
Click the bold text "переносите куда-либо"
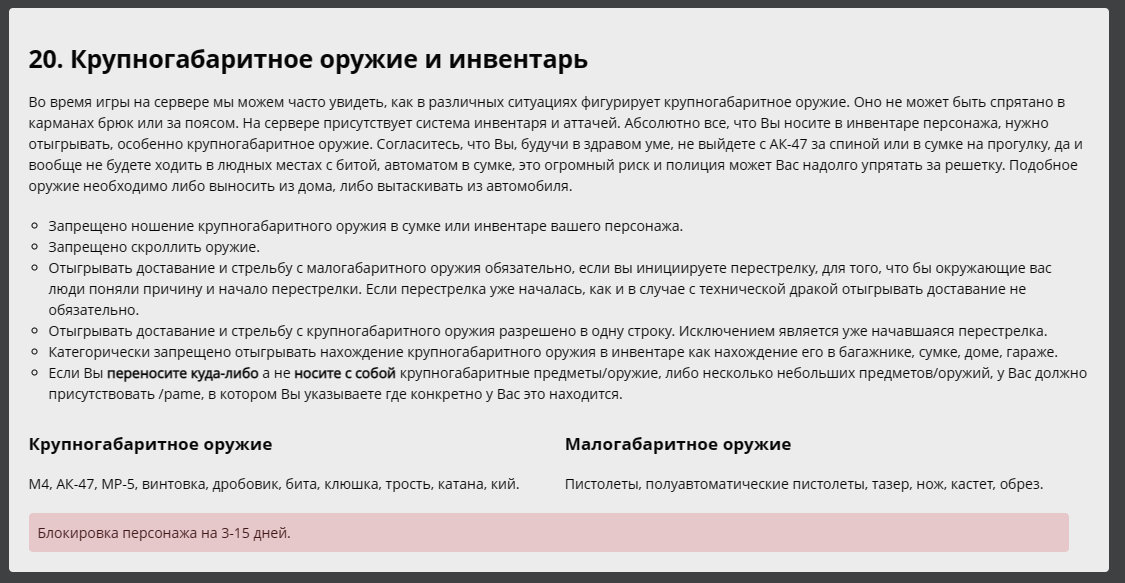(x=182, y=373)
